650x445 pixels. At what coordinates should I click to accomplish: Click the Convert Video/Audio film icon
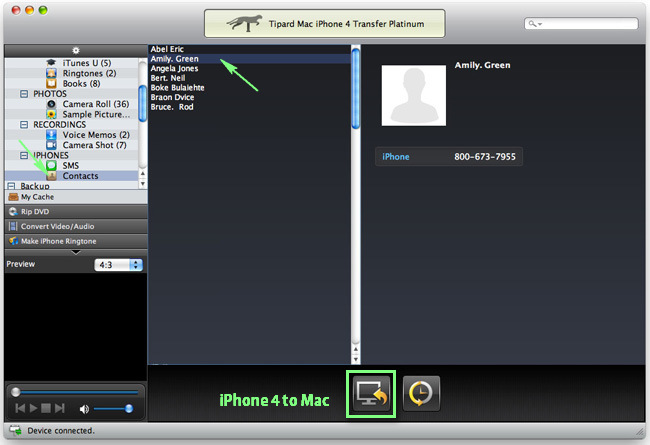[13, 226]
